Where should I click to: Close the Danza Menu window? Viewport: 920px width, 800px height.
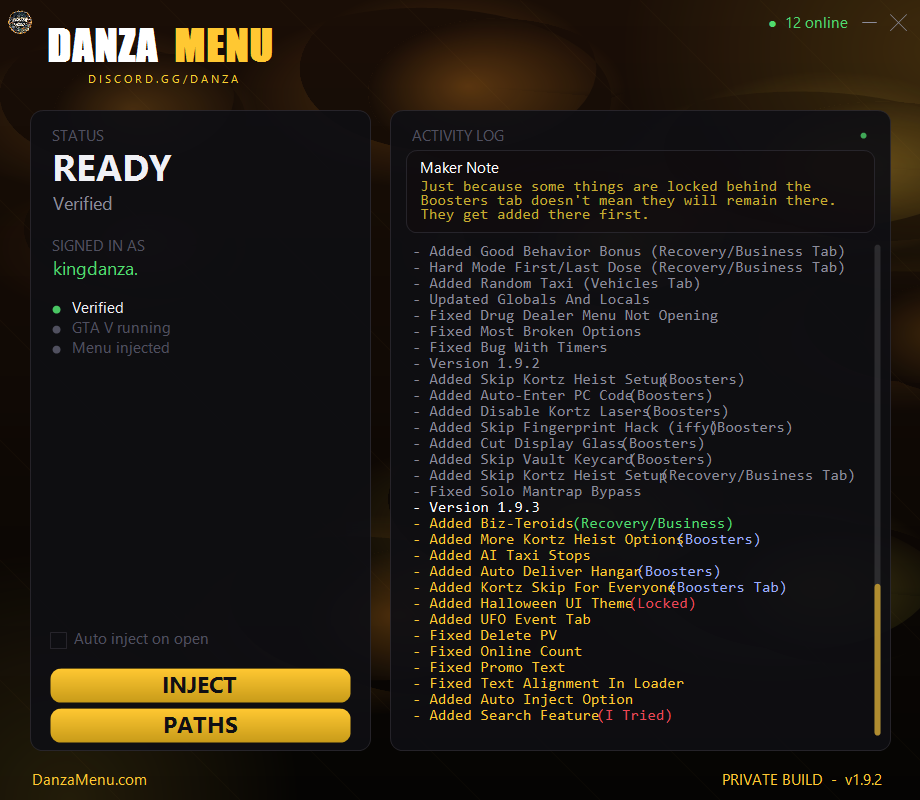point(898,23)
